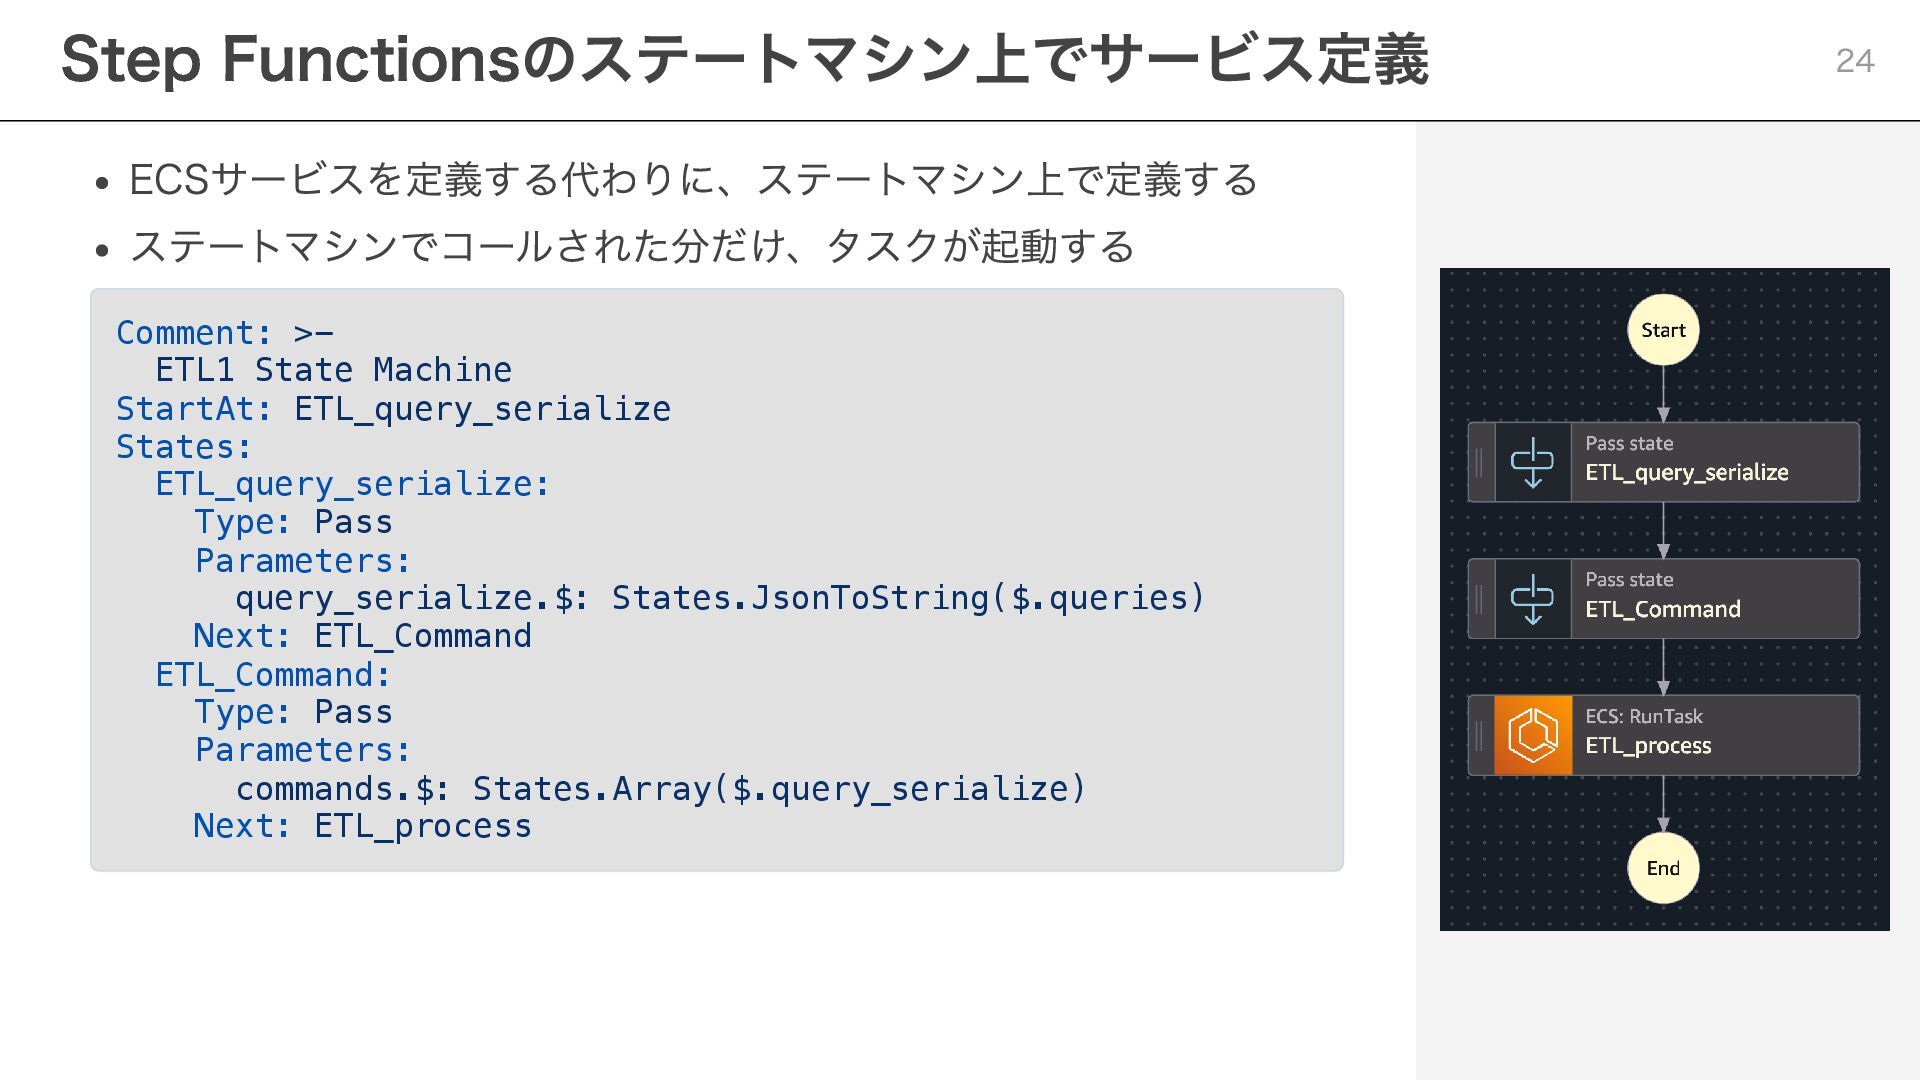The width and height of the screenshot is (1920, 1080).
Task: Select the ETL_process node label in diagram
Action: (1648, 746)
